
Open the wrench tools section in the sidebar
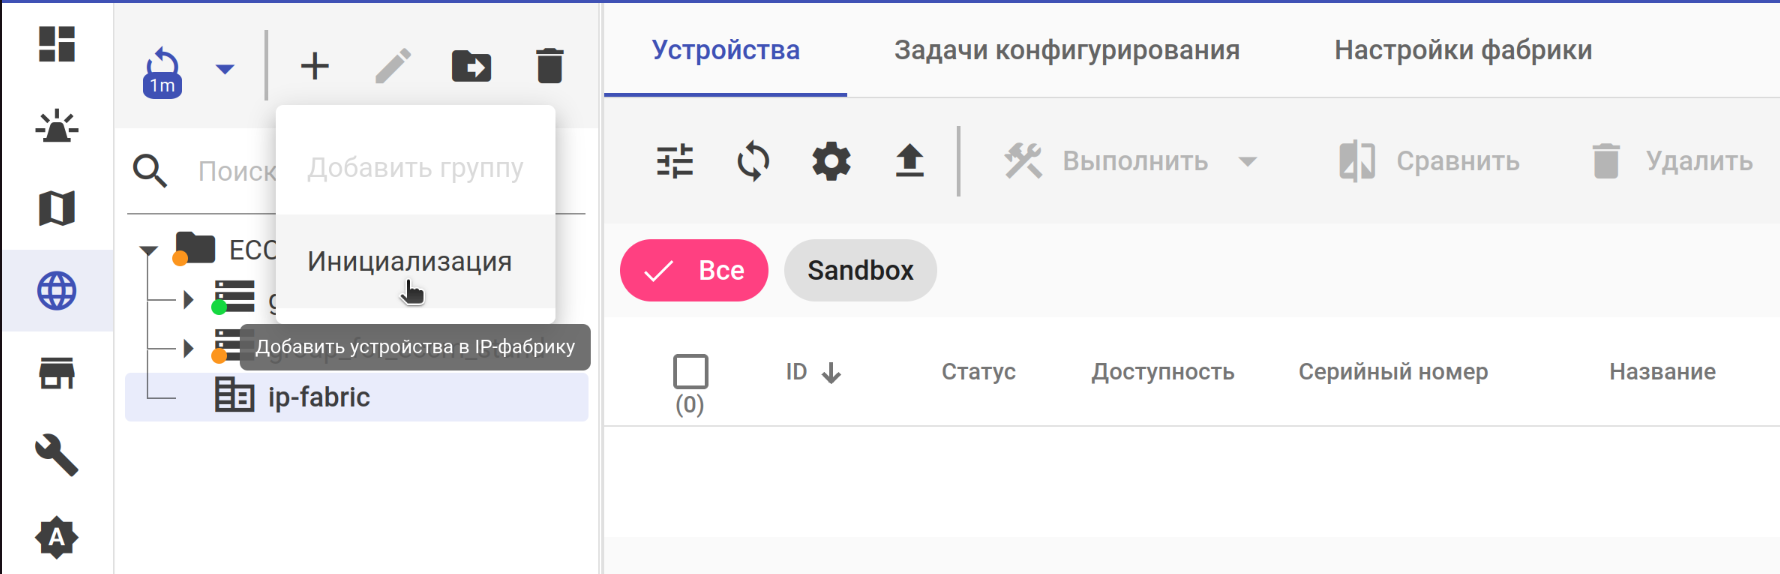coord(57,455)
